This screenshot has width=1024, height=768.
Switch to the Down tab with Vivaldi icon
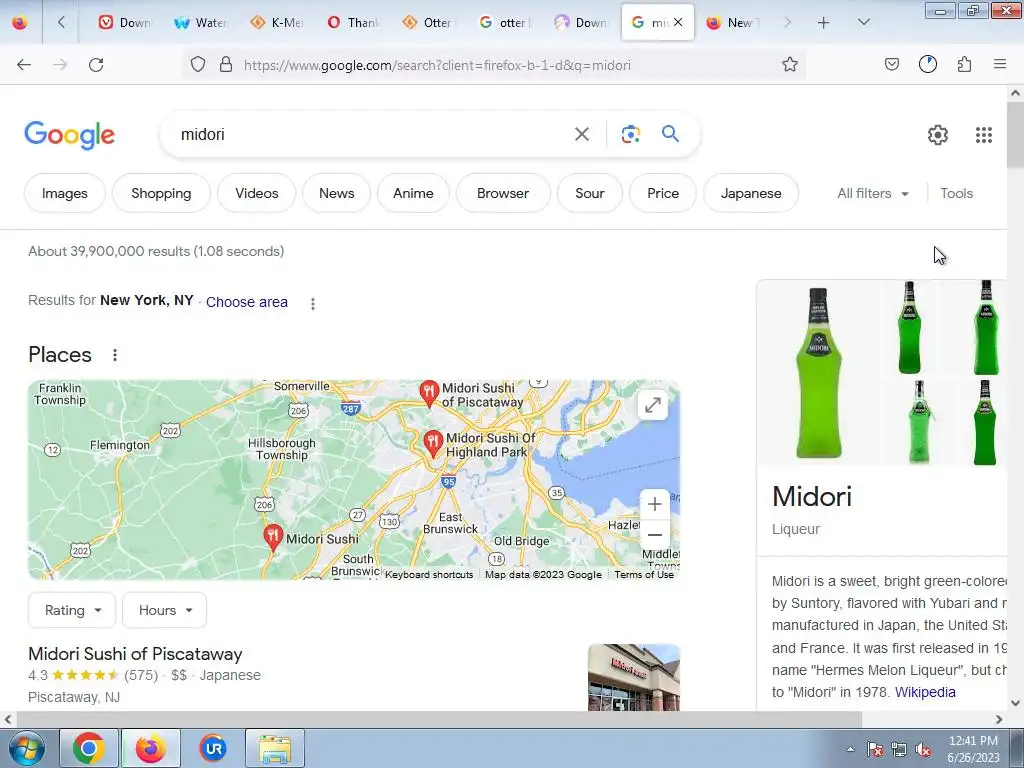click(124, 23)
